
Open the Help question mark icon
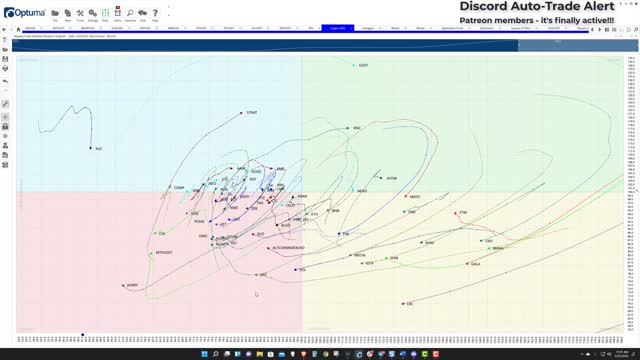point(155,13)
